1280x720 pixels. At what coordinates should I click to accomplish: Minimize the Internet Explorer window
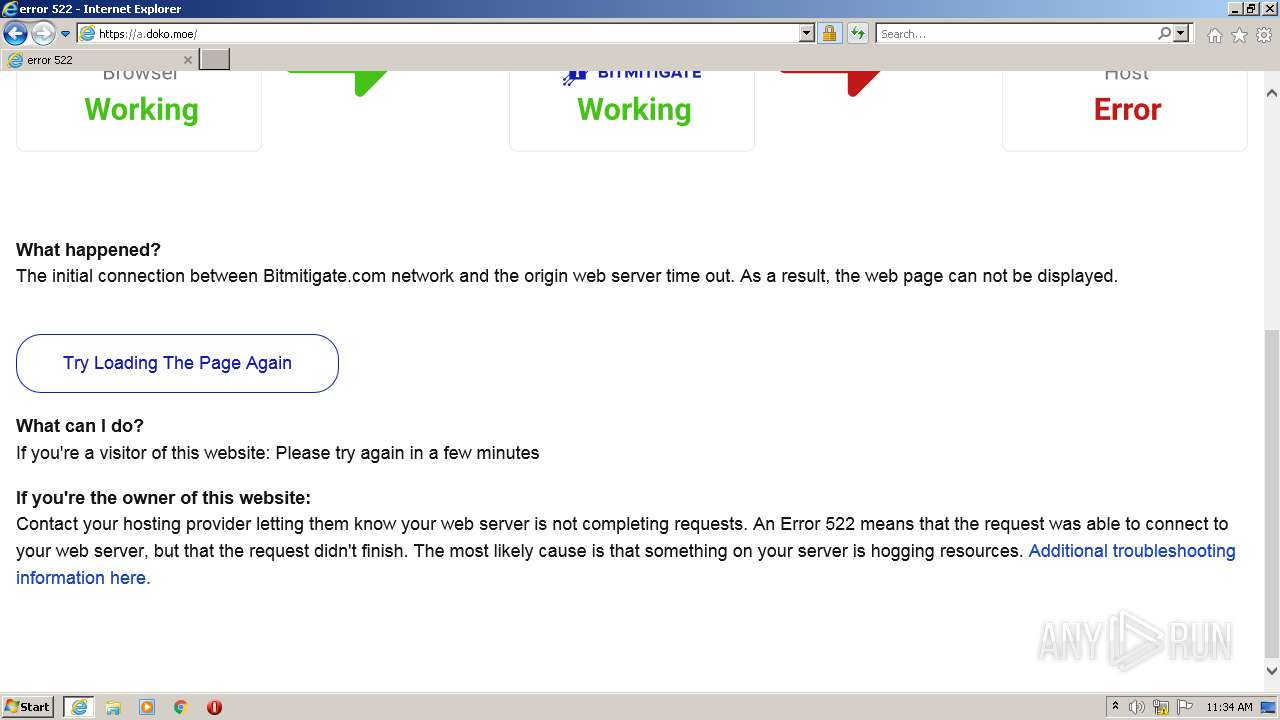pyautogui.click(x=1235, y=9)
